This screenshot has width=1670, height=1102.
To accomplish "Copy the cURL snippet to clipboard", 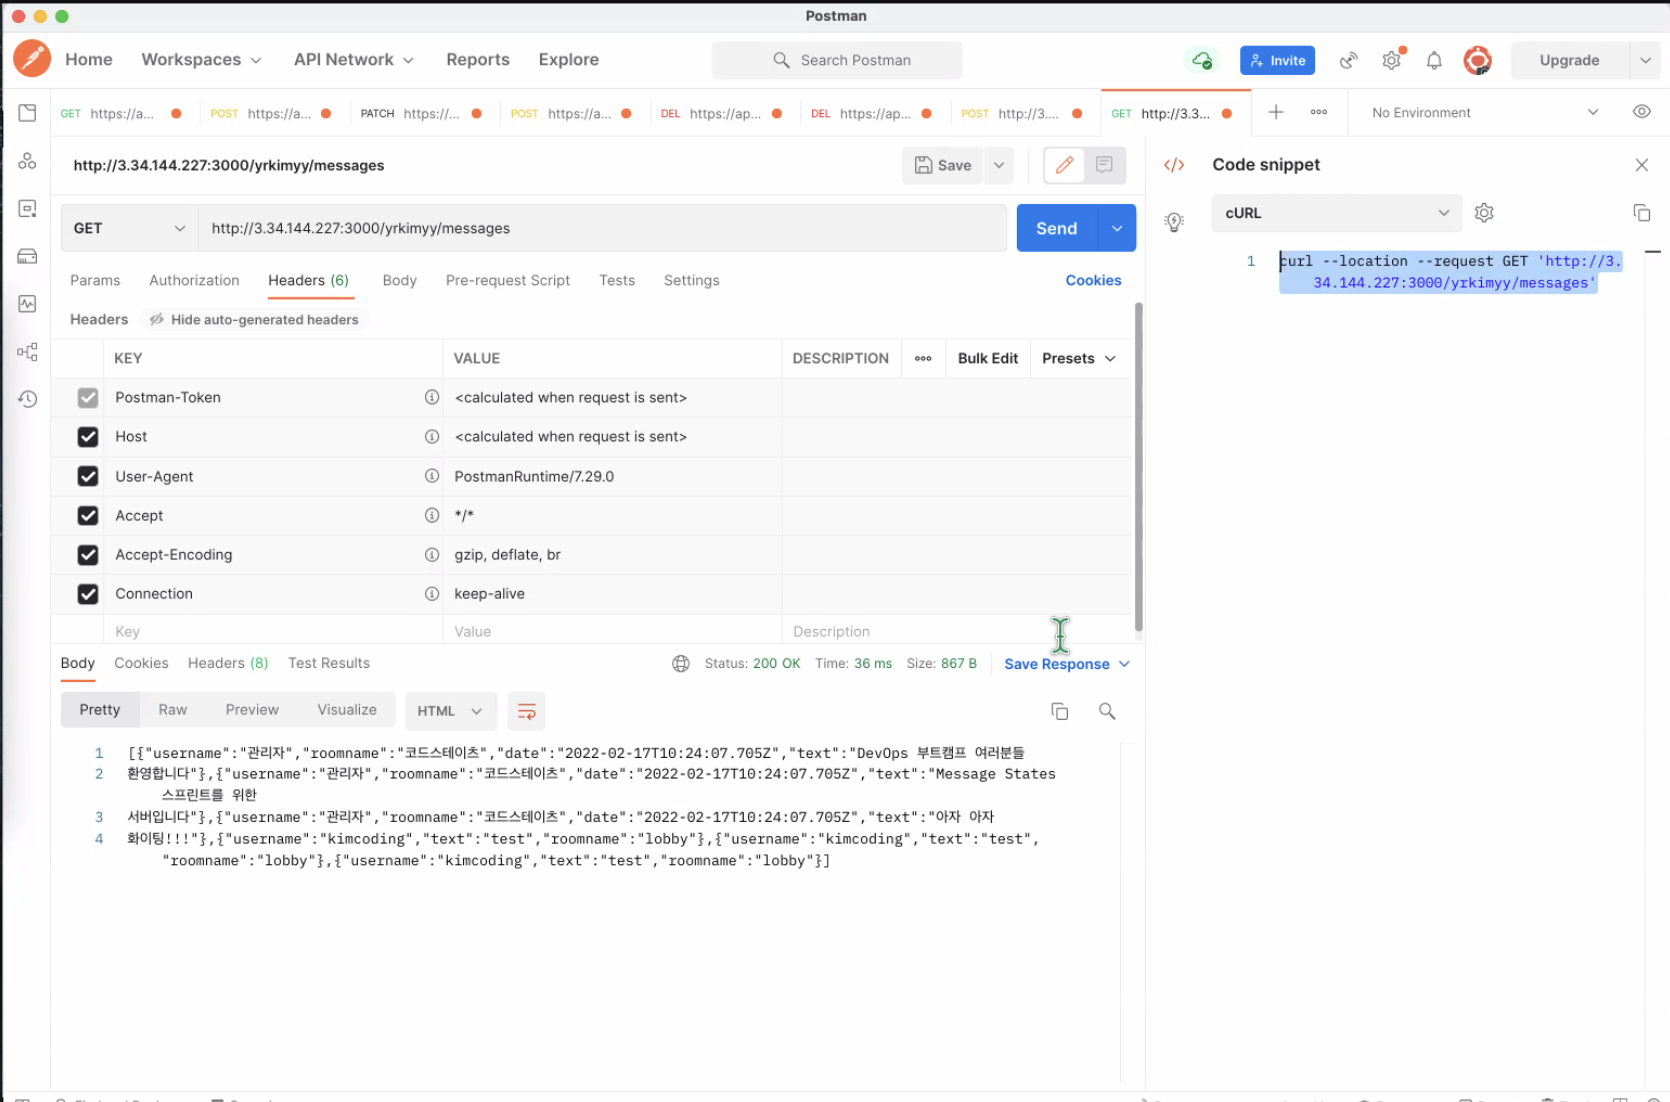I will 1641,213.
